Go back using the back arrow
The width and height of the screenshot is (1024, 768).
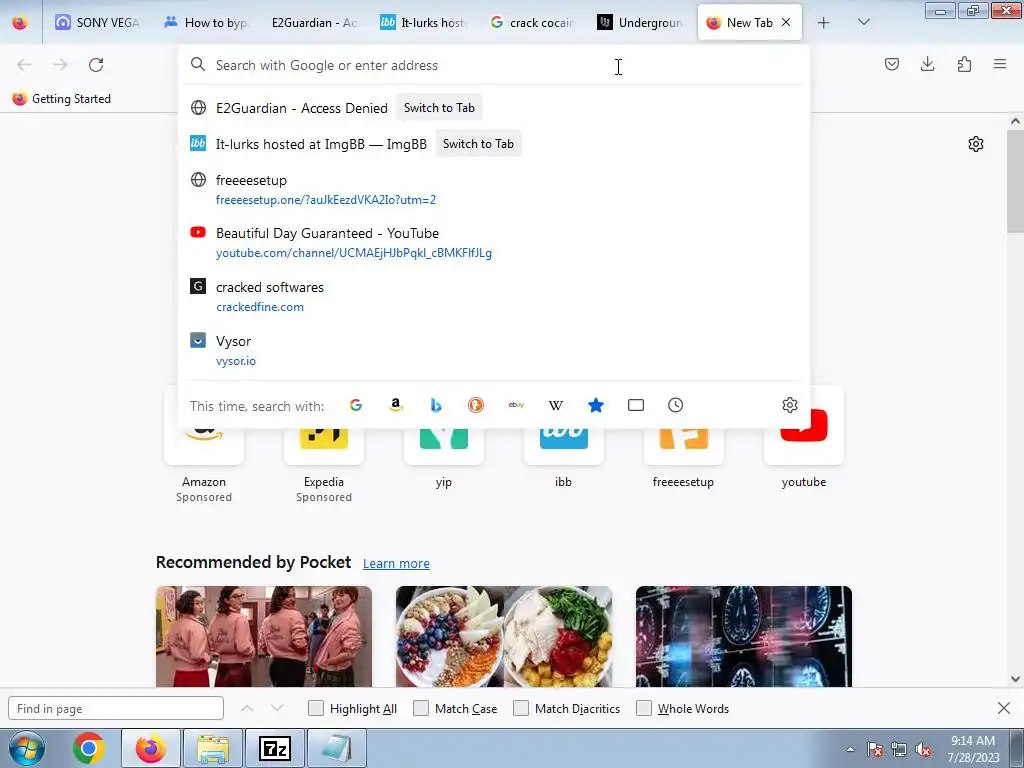point(24,65)
